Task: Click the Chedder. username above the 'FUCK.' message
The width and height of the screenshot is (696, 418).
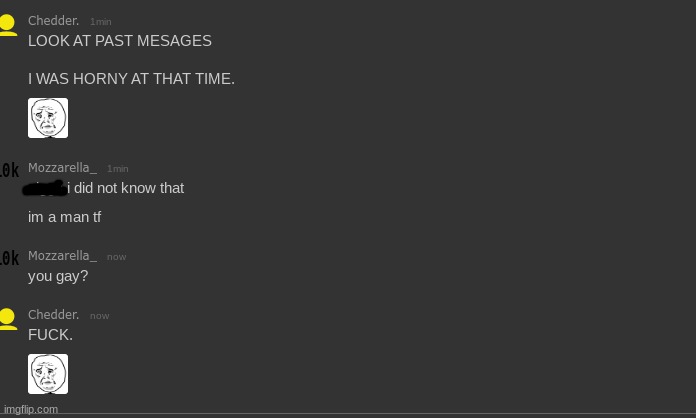Action: pos(54,315)
